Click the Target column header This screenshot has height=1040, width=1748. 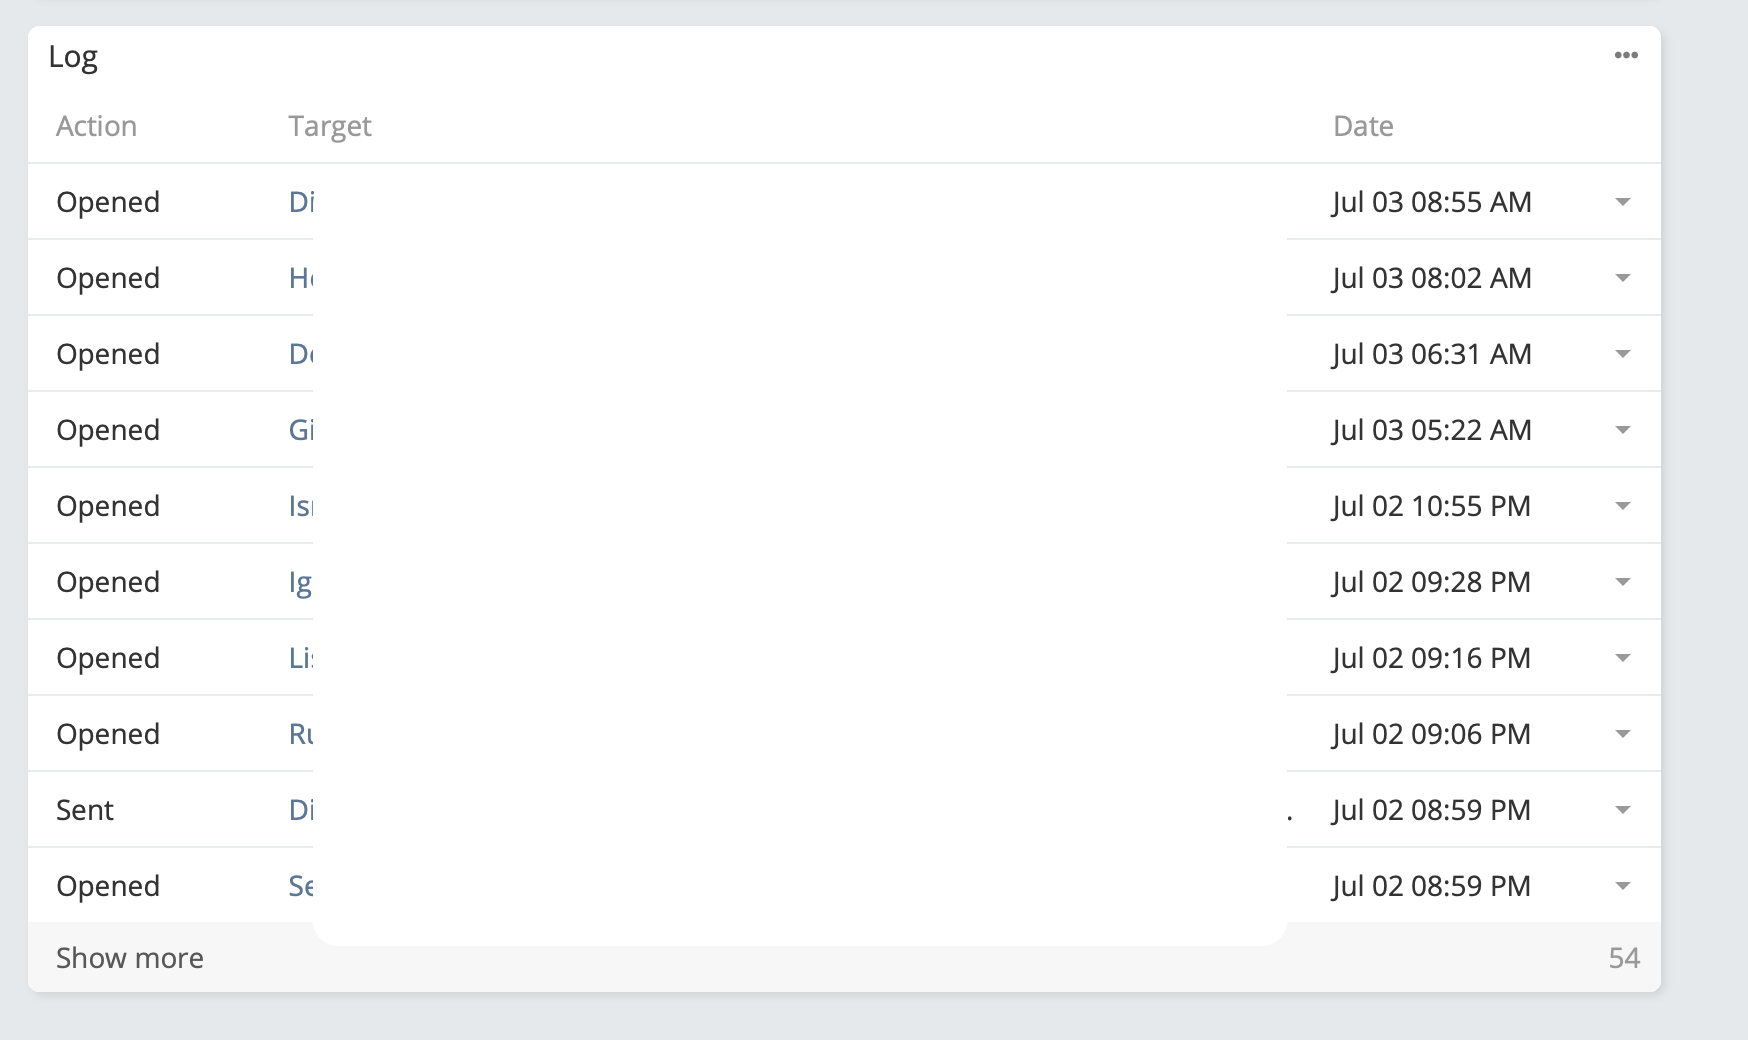(x=330, y=126)
